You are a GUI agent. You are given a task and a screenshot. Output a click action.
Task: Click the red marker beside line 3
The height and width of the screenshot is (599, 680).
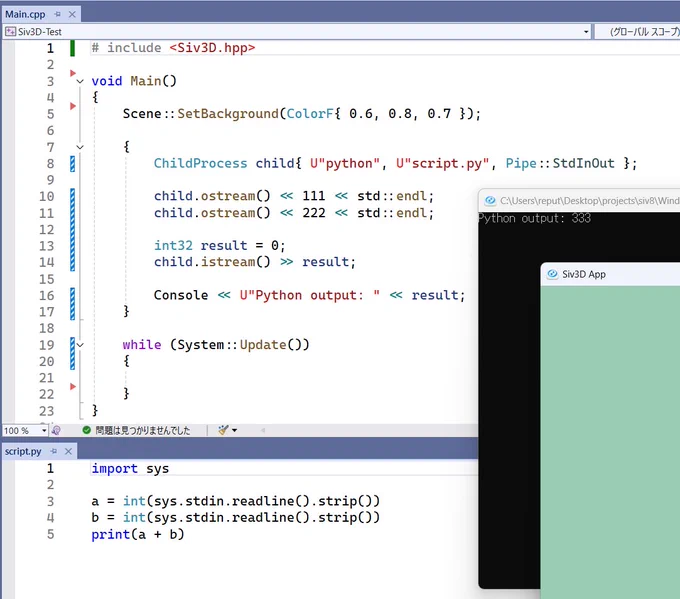[73, 73]
